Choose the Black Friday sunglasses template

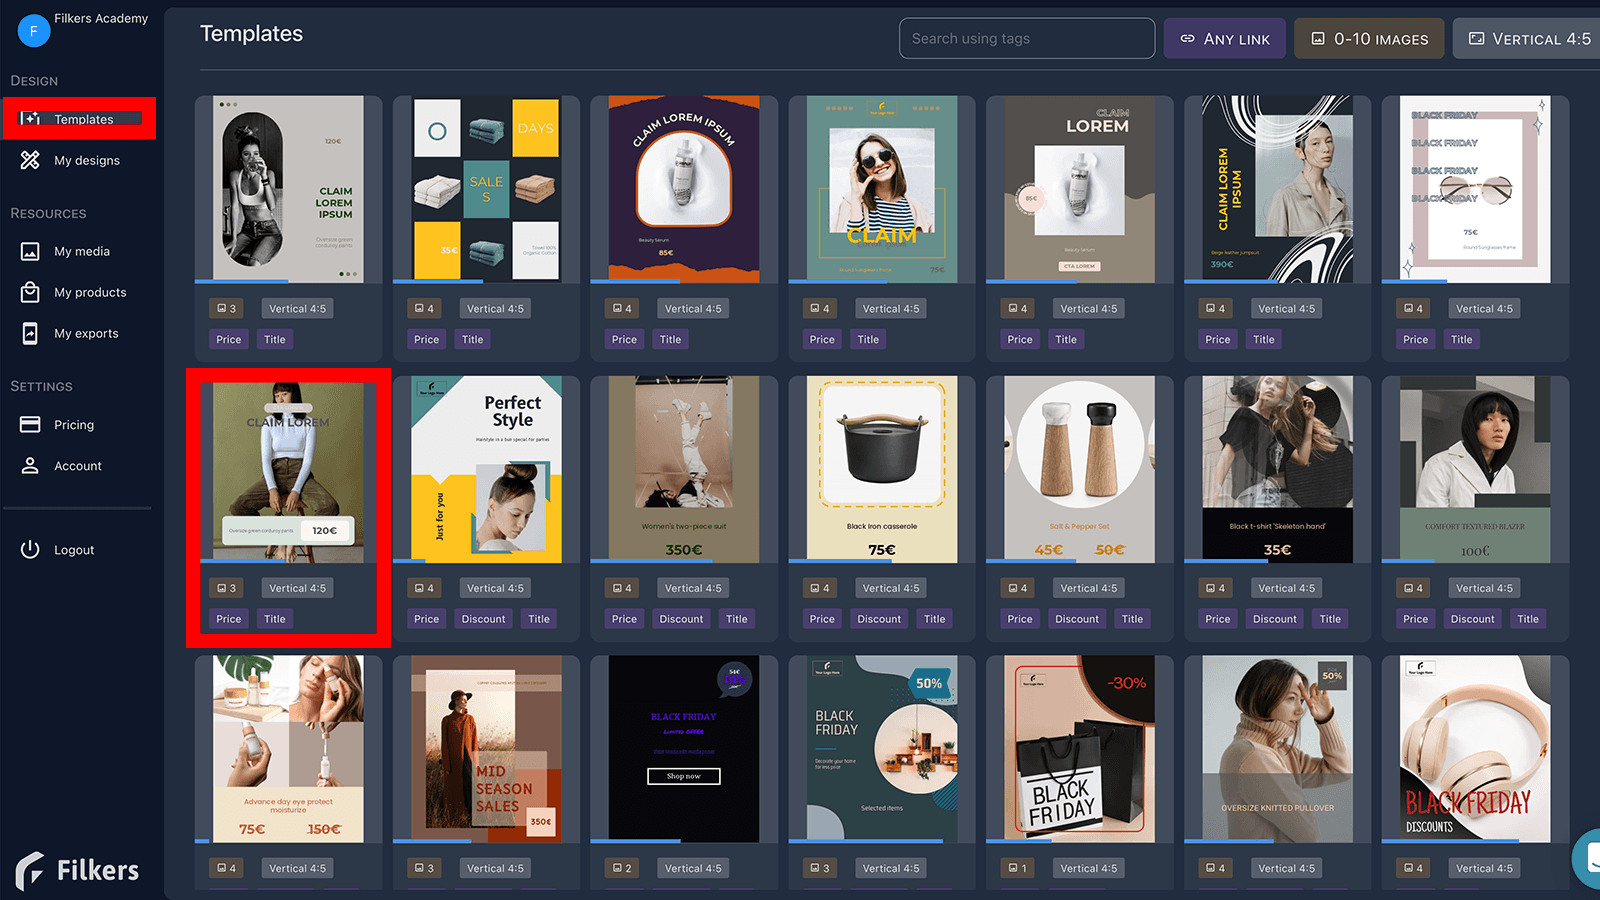tap(1475, 189)
